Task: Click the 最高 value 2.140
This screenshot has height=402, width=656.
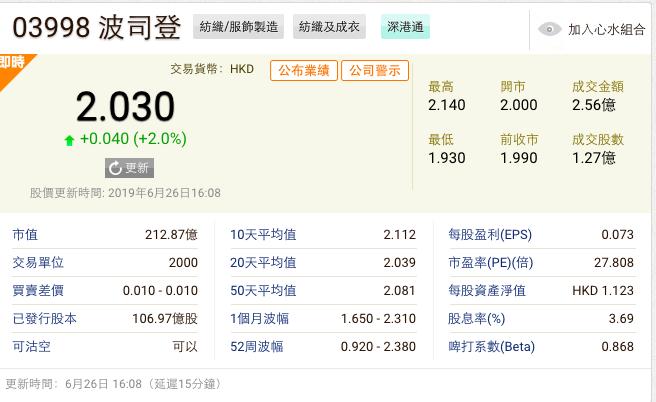Action: 446,105
